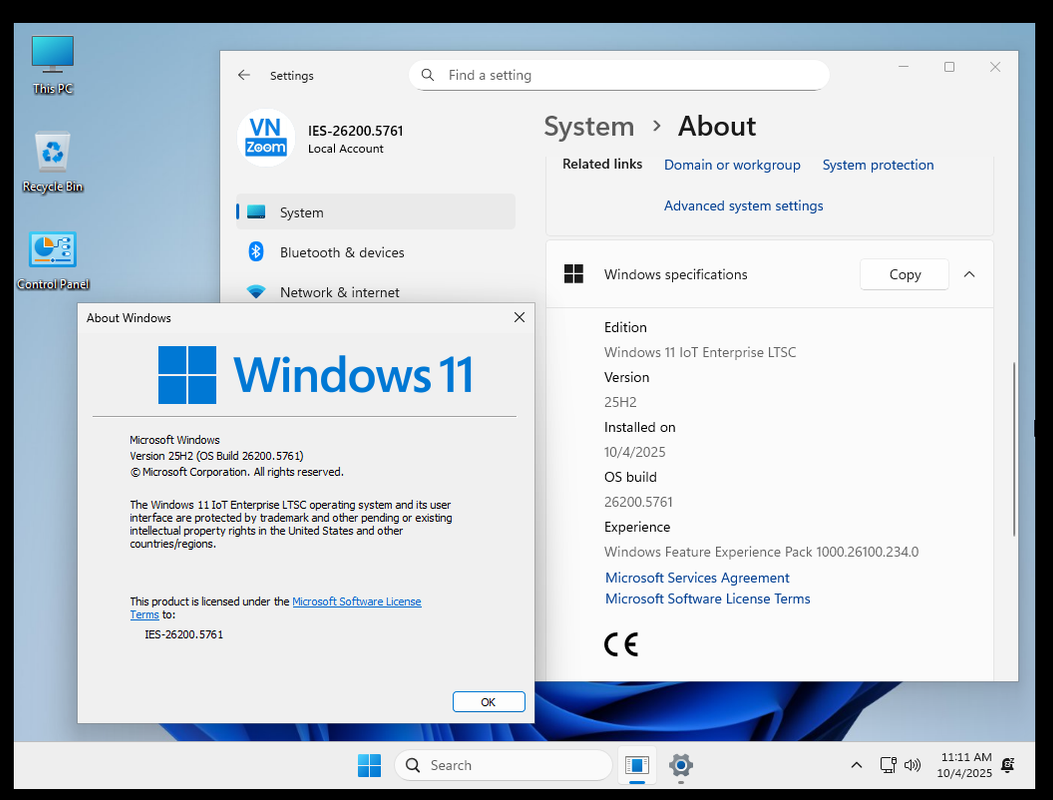This screenshot has width=1053, height=800.
Task: Open System protection link
Action: tap(878, 165)
